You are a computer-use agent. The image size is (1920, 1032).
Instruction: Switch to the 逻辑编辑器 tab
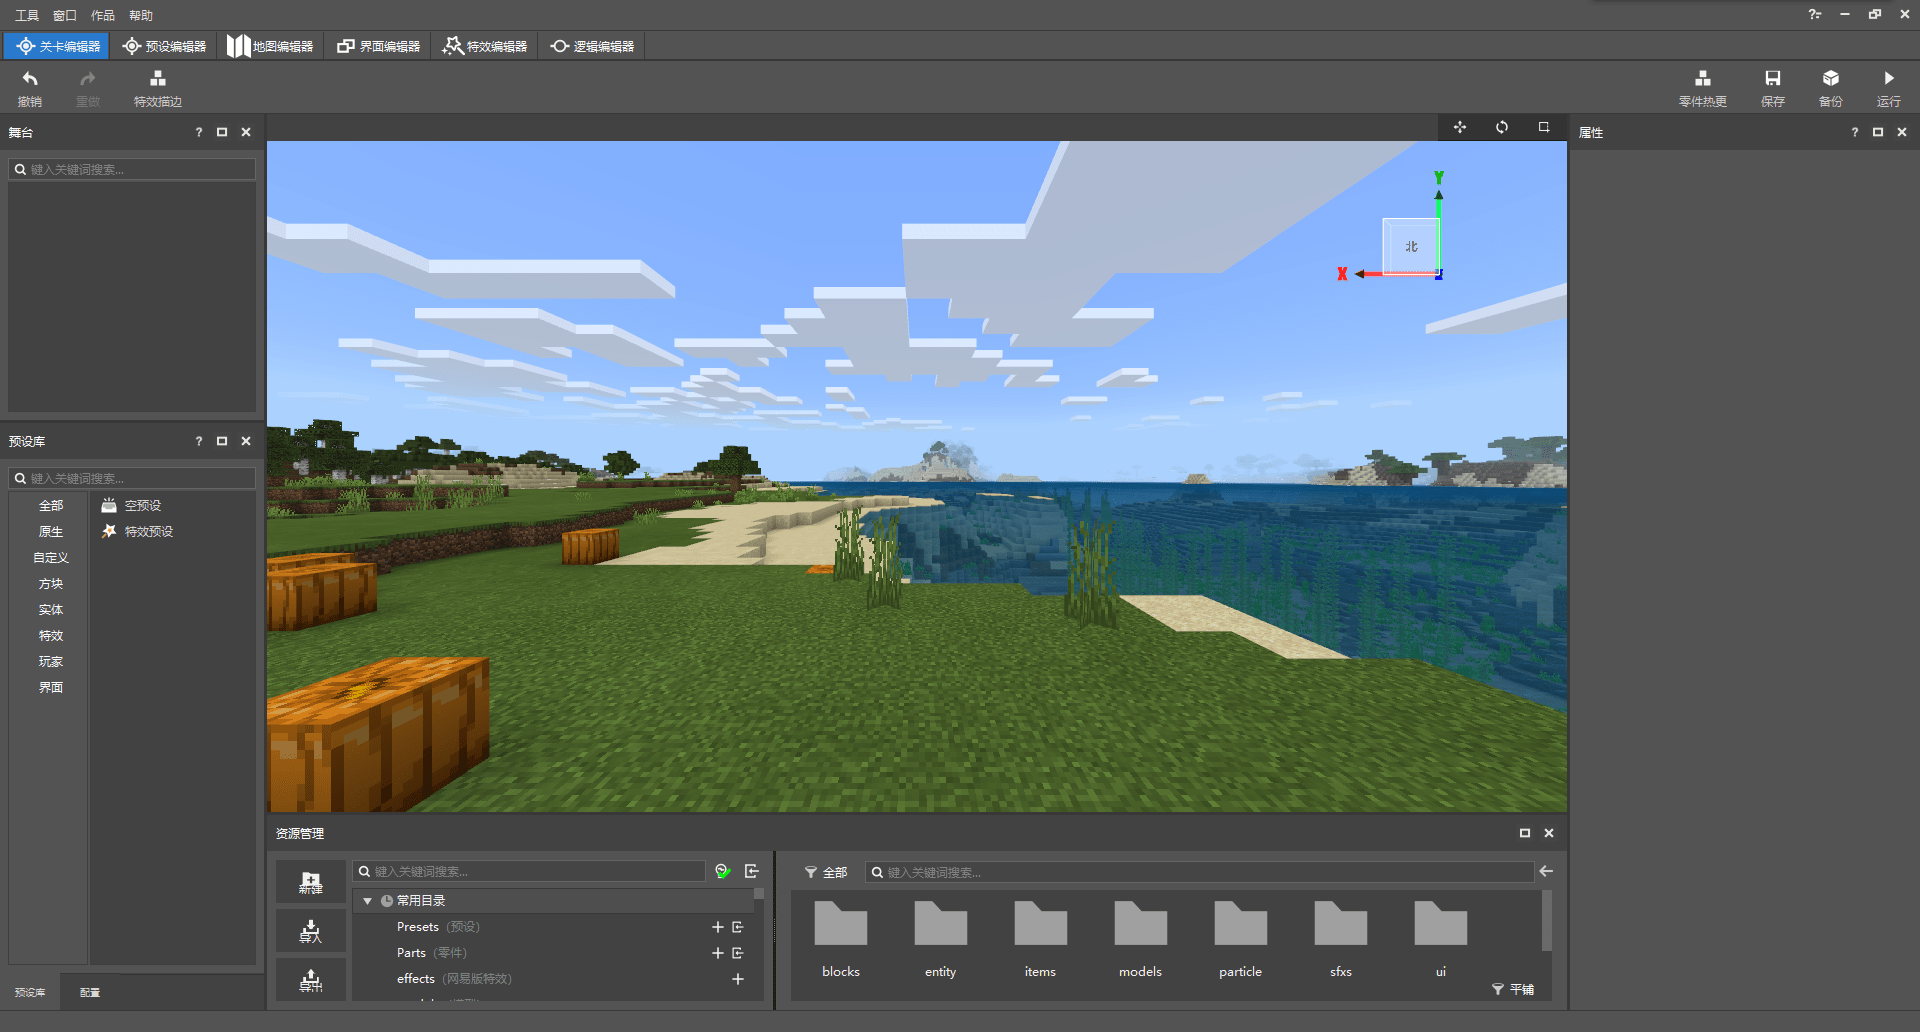point(592,46)
